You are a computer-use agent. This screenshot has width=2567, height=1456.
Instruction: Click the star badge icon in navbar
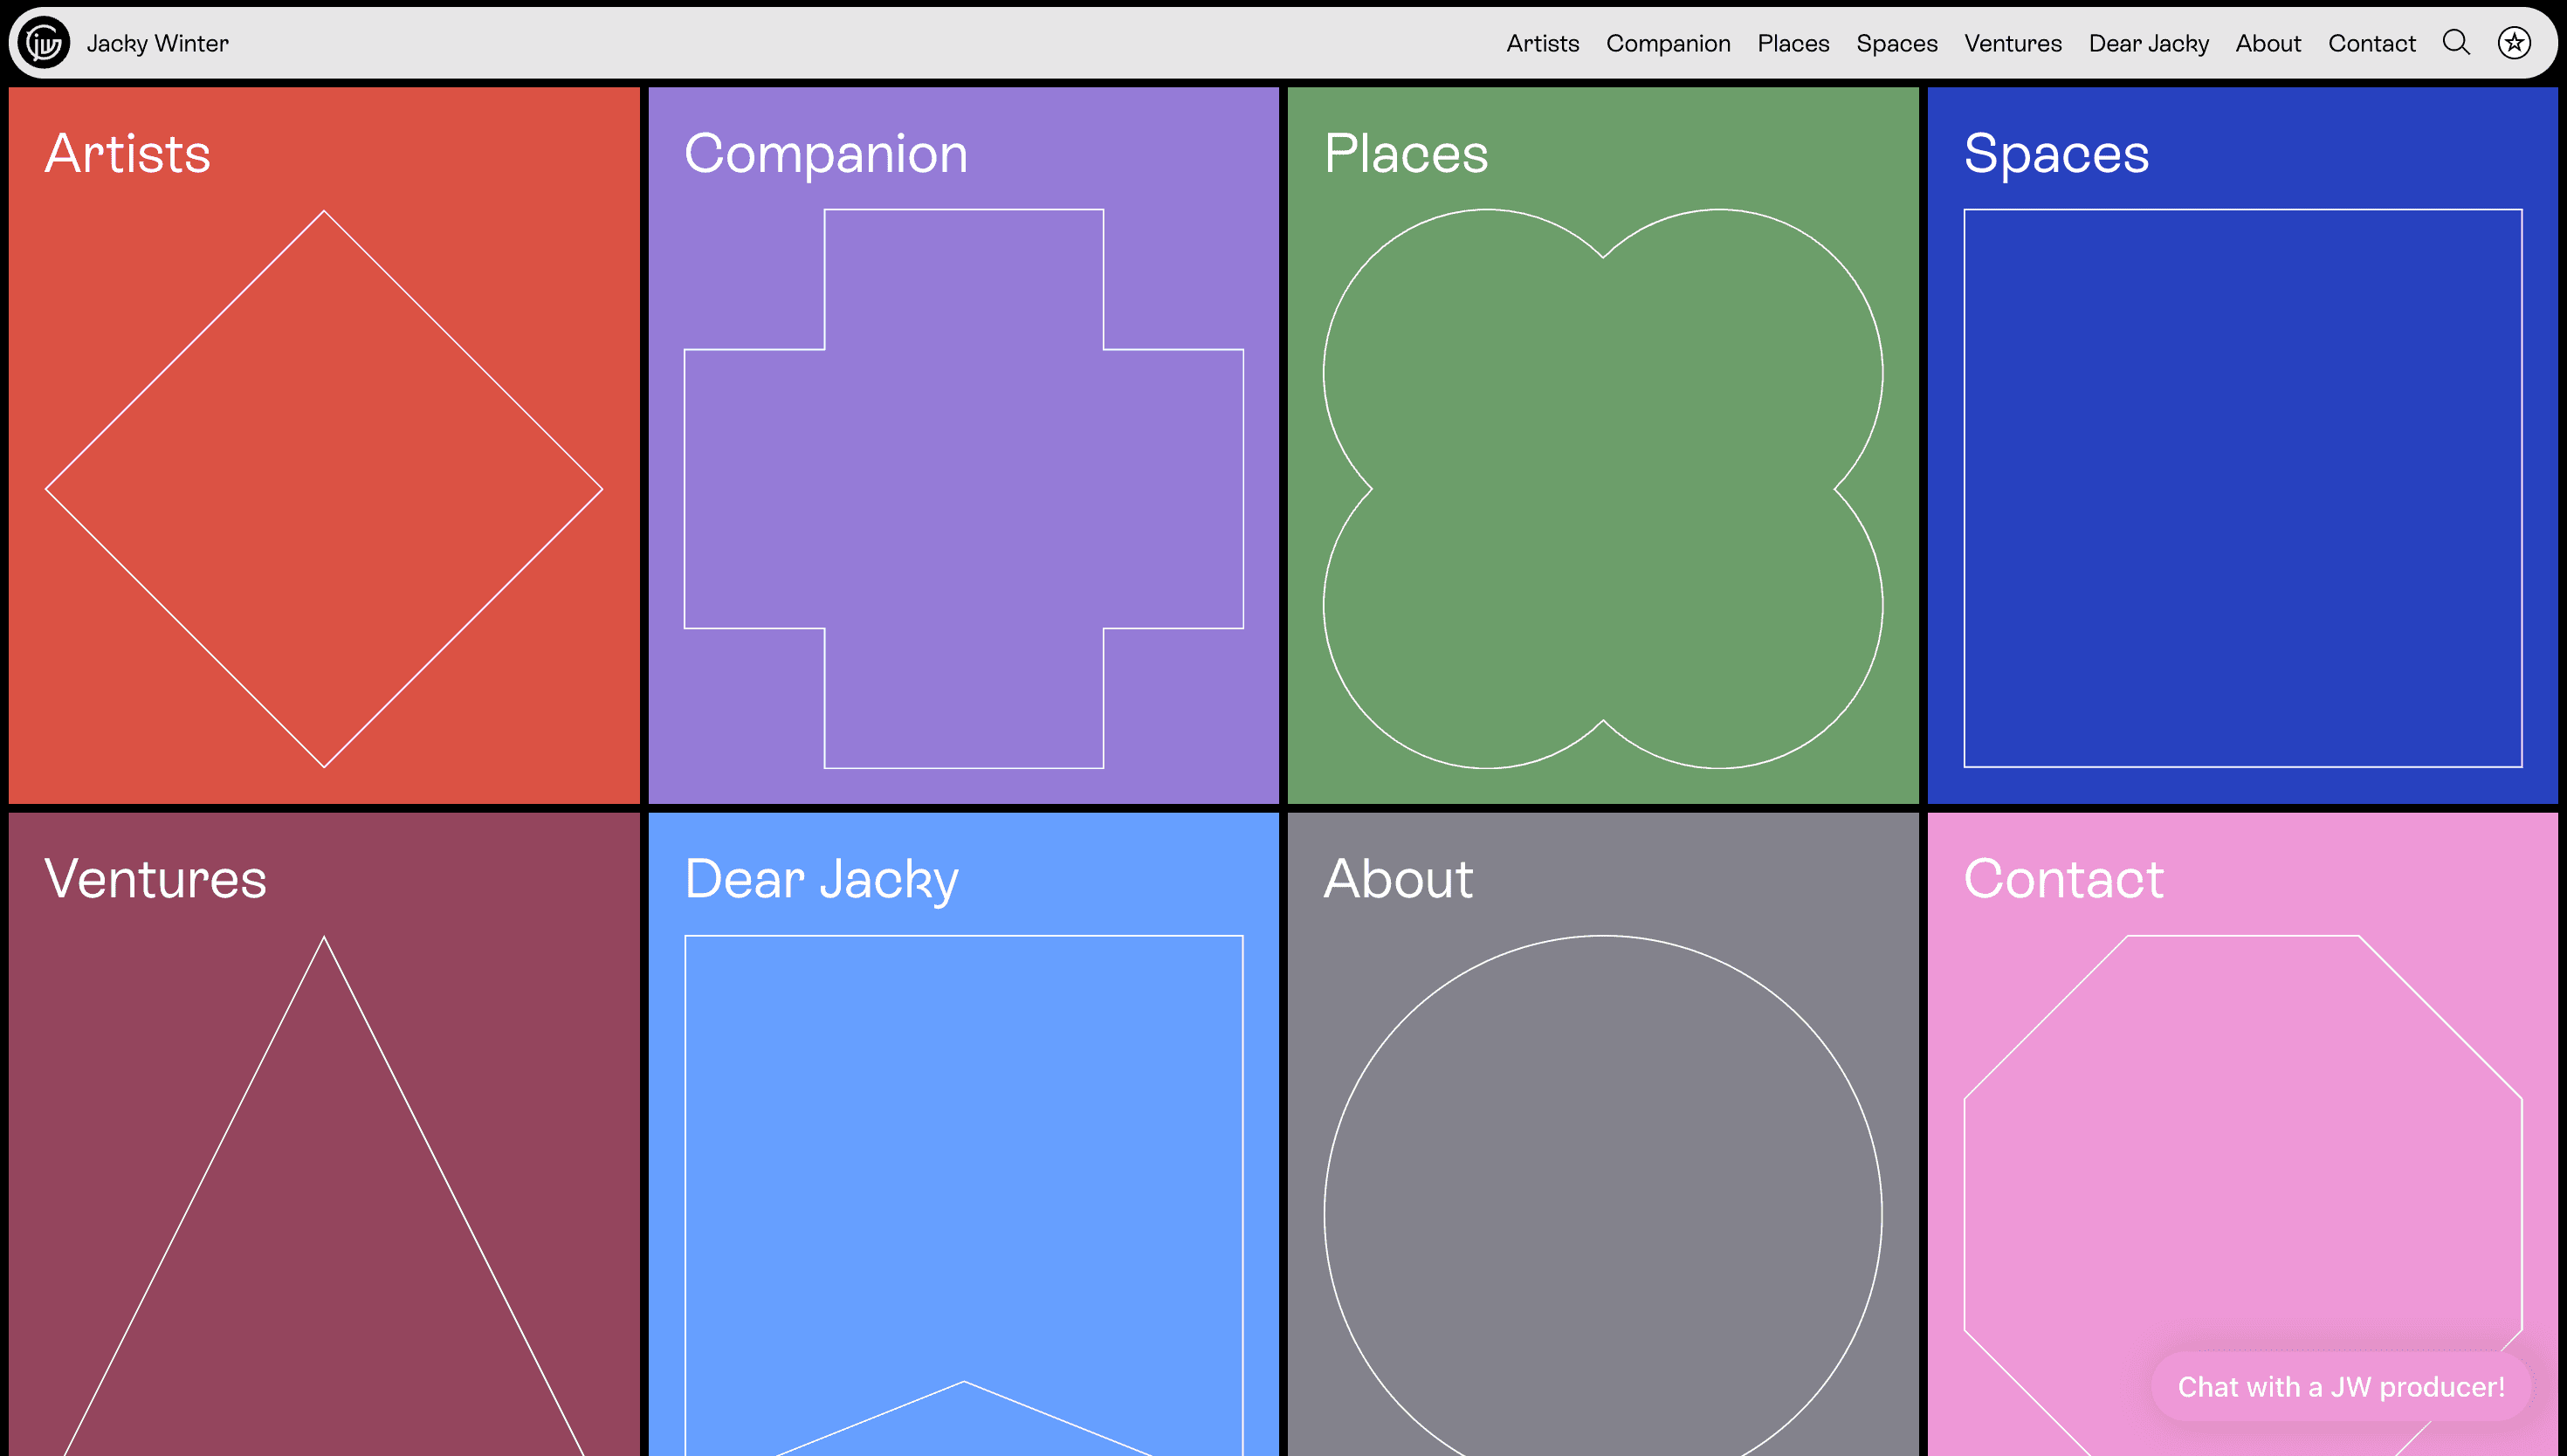(2514, 42)
